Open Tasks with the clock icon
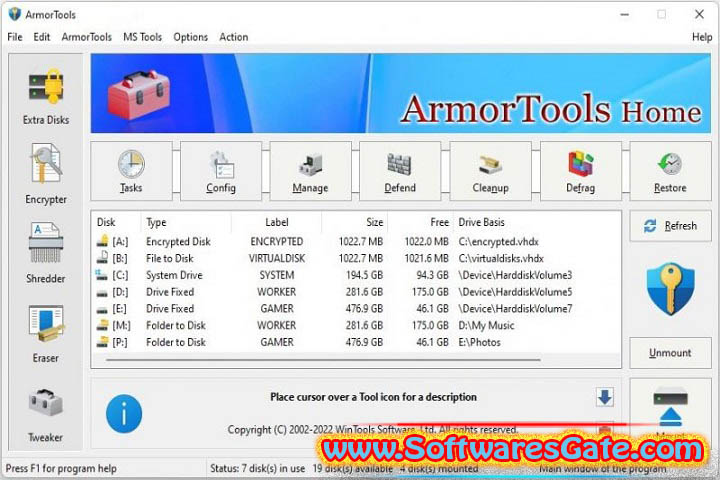720x480 pixels. click(131, 171)
